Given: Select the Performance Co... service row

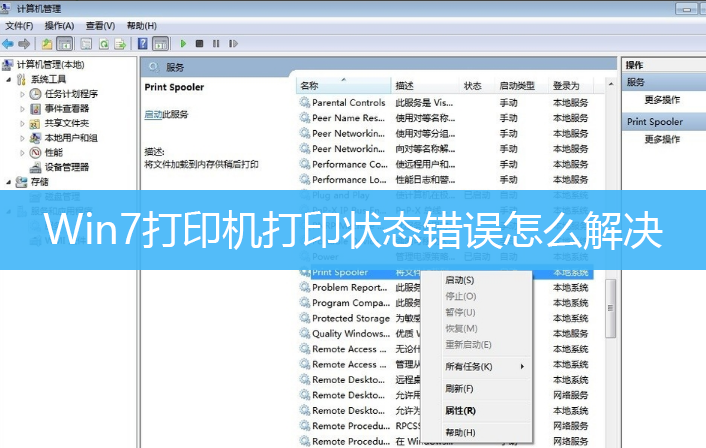Looking at the screenshot, I should [446, 164].
